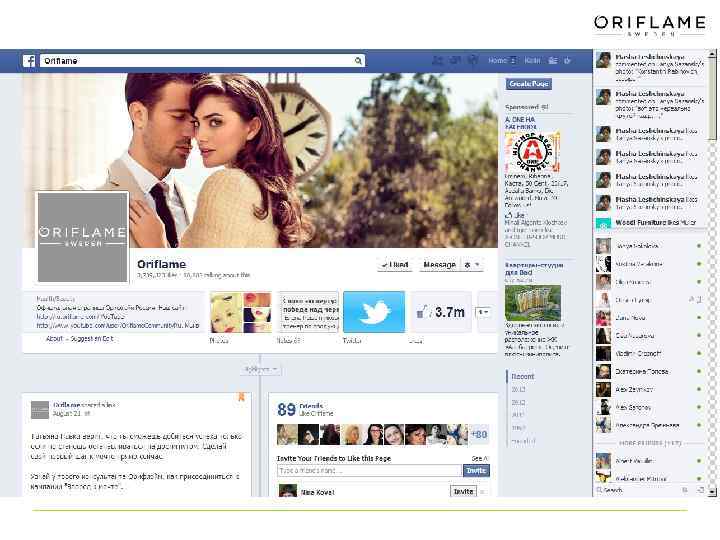Click the 89 Friends Like Oriflame link
720x540 pixels.
point(305,409)
